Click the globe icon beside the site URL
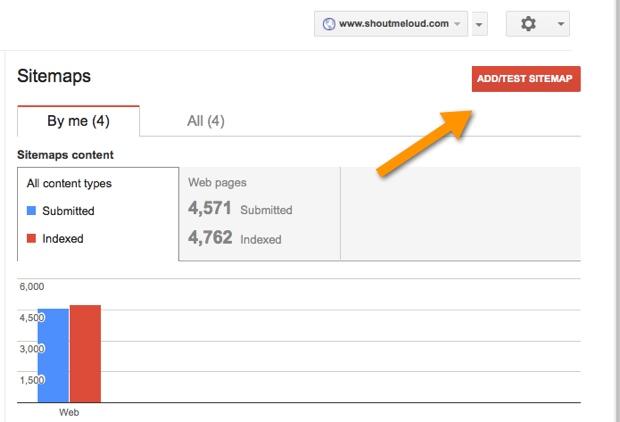 329,24
